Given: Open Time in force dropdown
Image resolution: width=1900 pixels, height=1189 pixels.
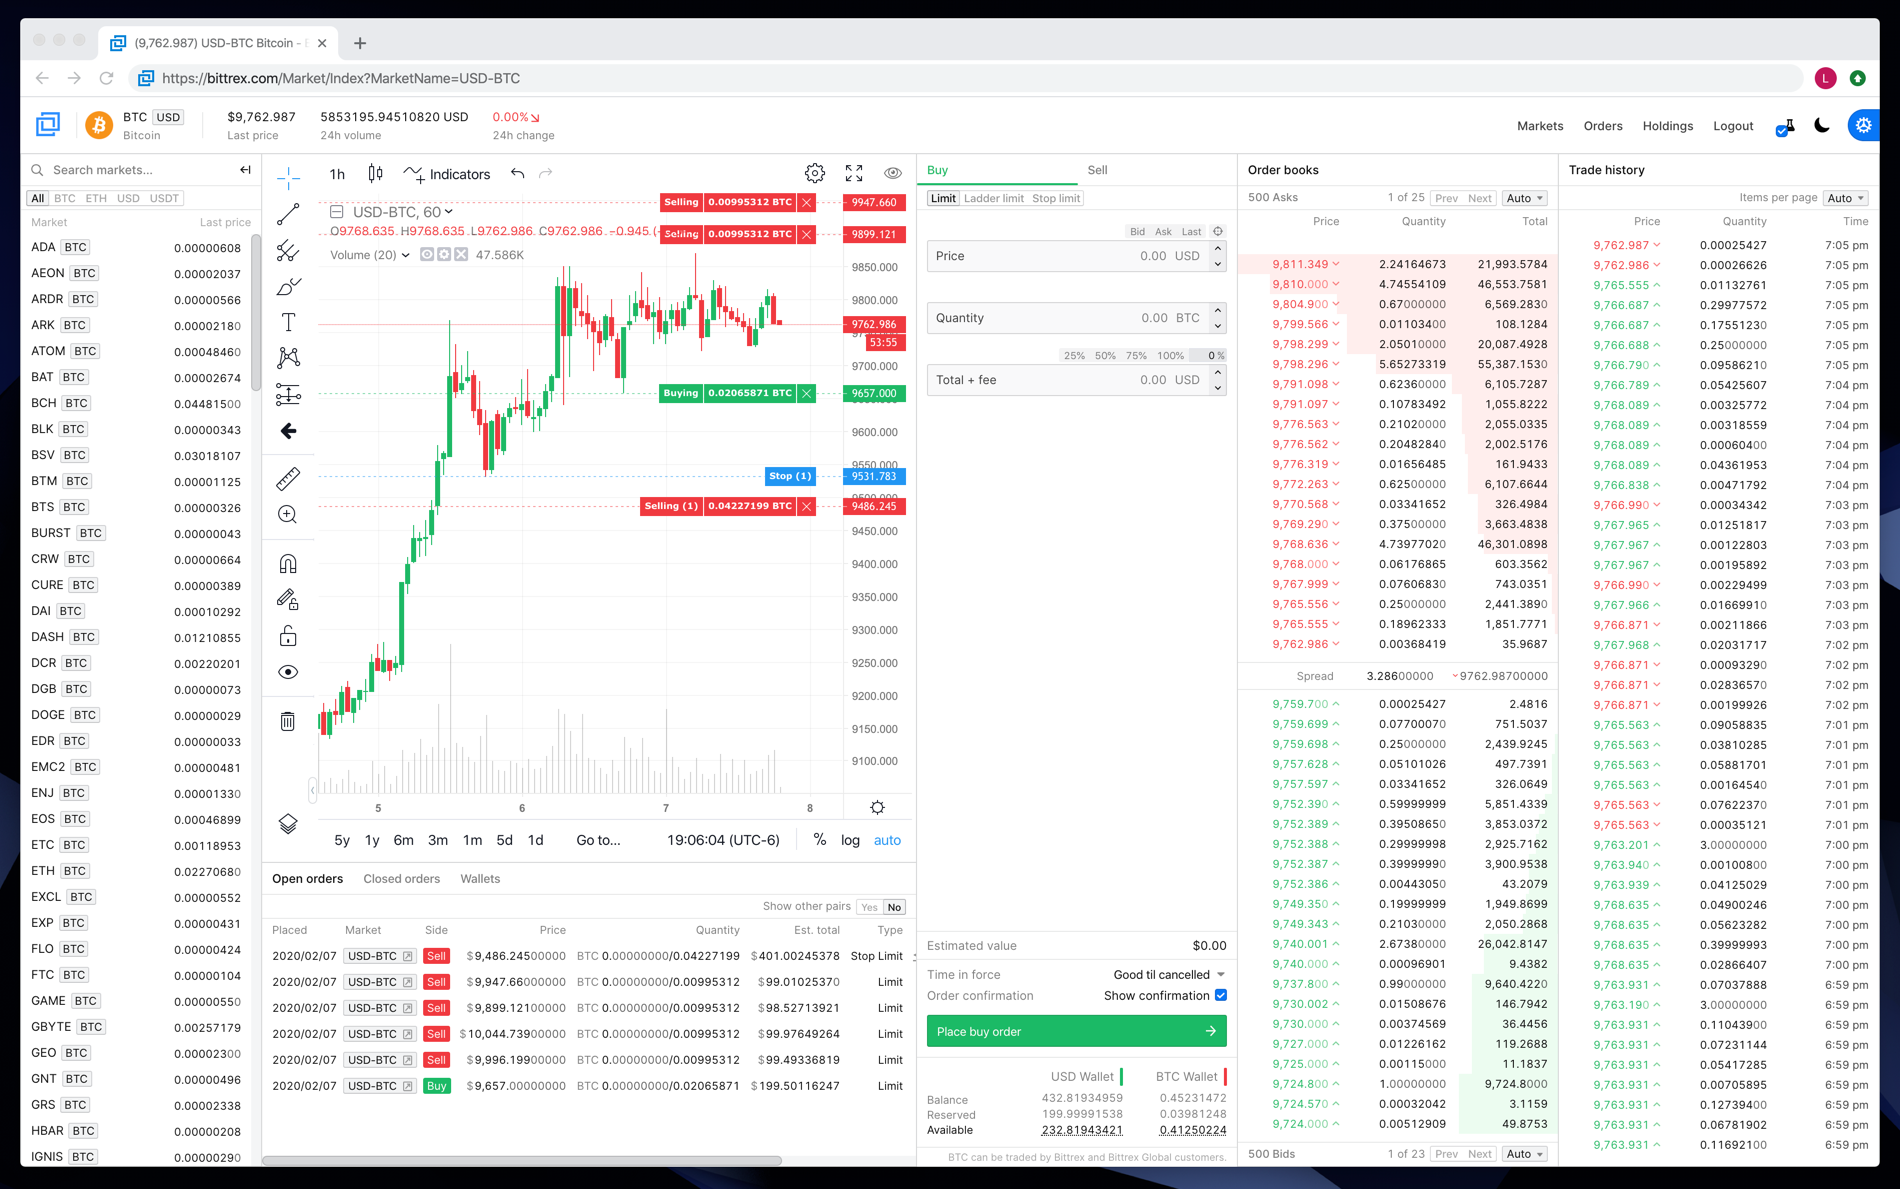Looking at the screenshot, I should click(x=1169, y=975).
